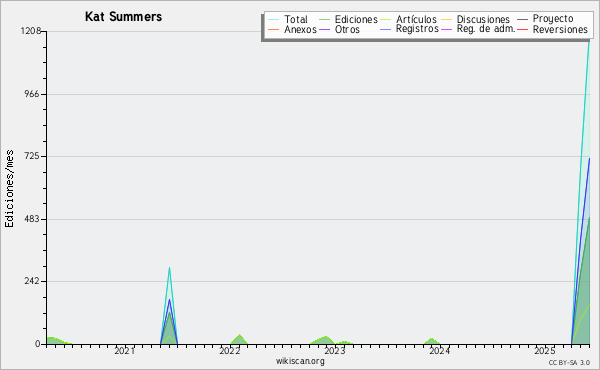
Task: Click the Proyecto legend label
Action: (x=553, y=19)
